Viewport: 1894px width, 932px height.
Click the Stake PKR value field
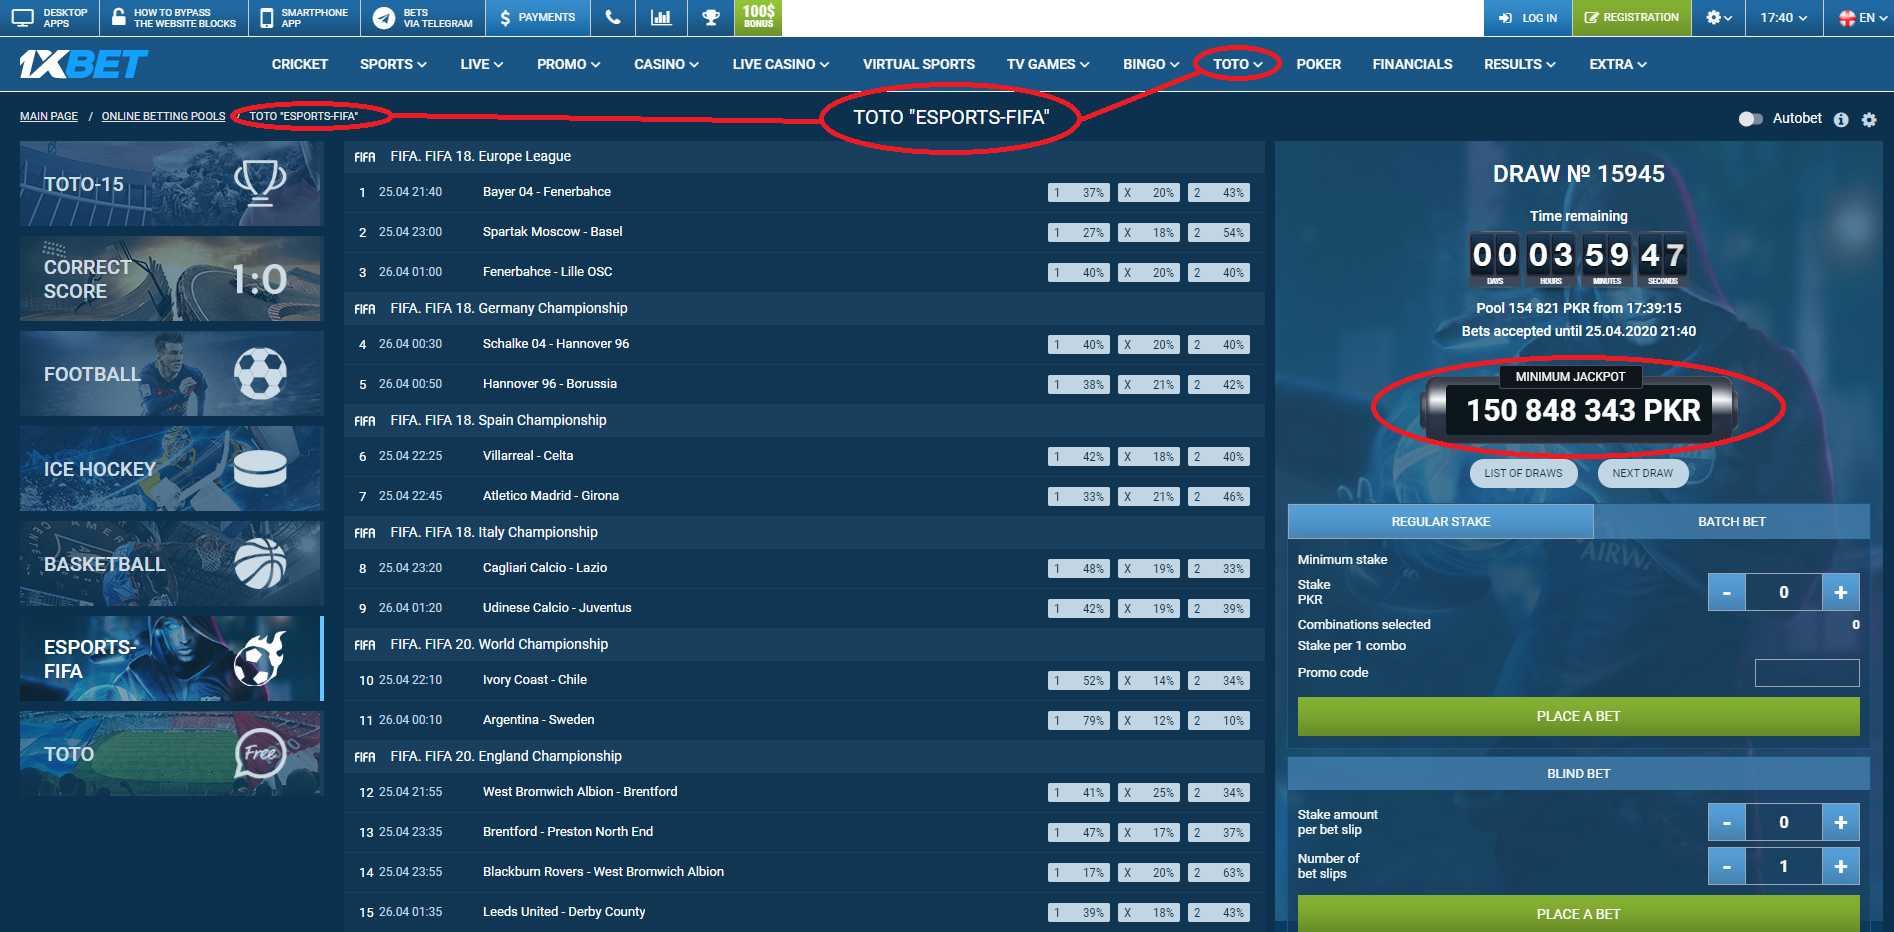coord(1783,592)
